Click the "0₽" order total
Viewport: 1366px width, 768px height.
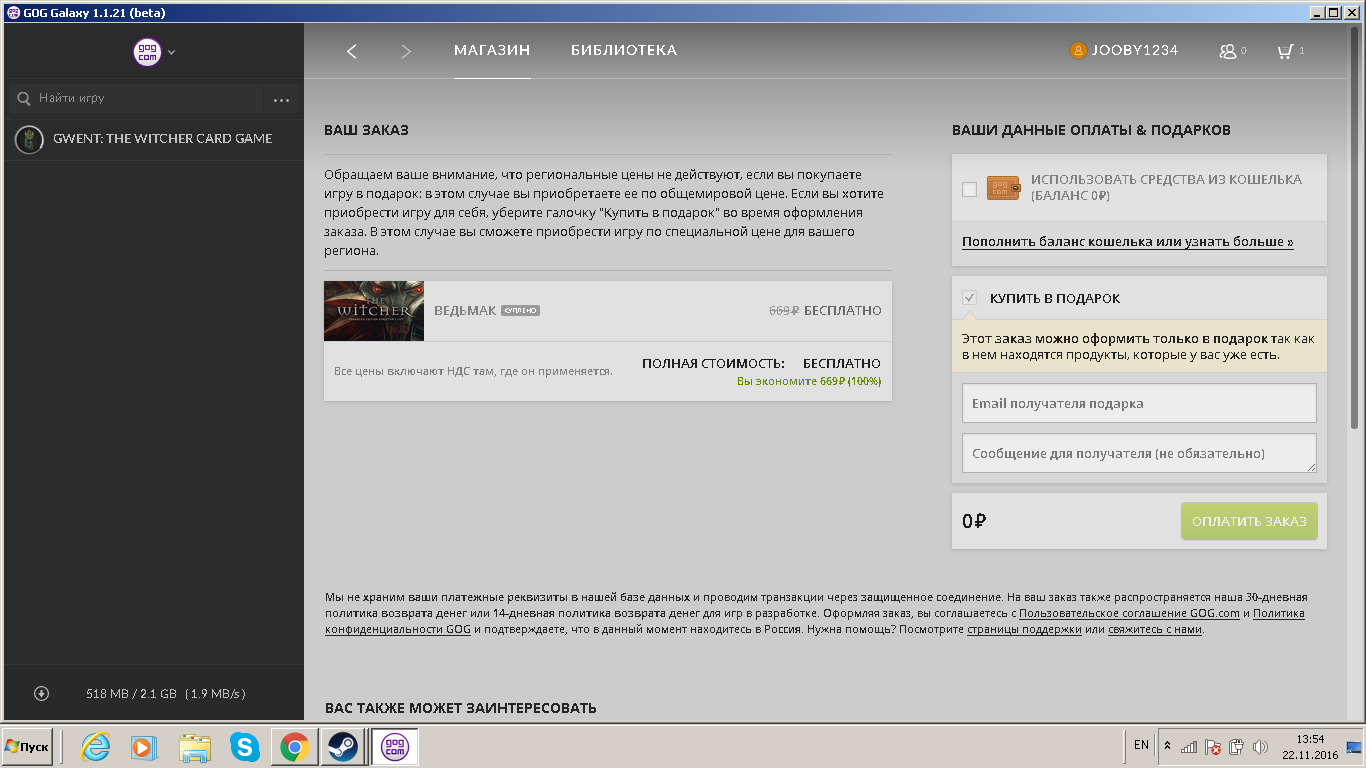point(974,521)
